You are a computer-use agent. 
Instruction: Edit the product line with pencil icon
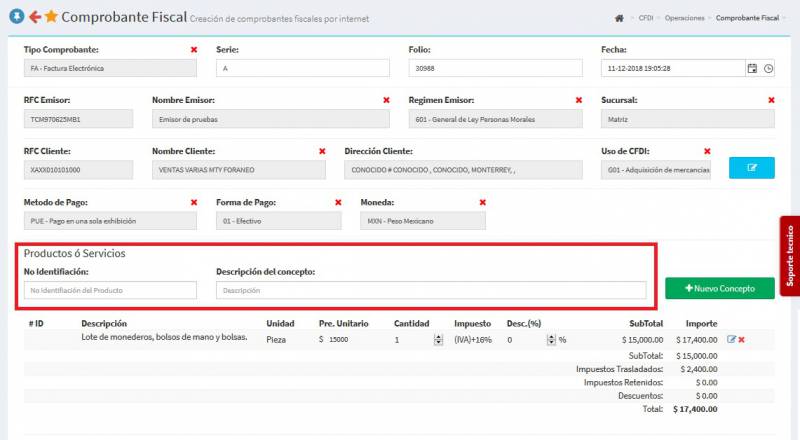point(731,340)
